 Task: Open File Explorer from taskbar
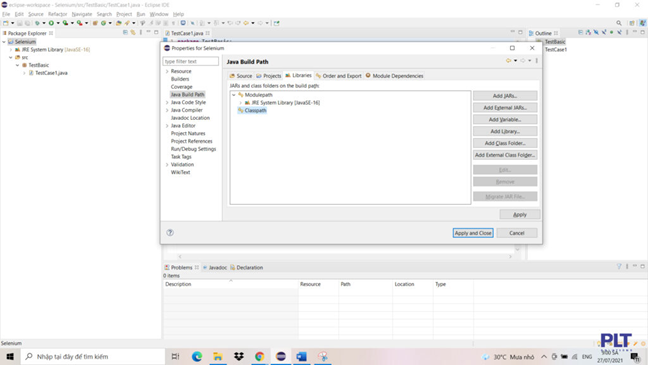(218, 356)
